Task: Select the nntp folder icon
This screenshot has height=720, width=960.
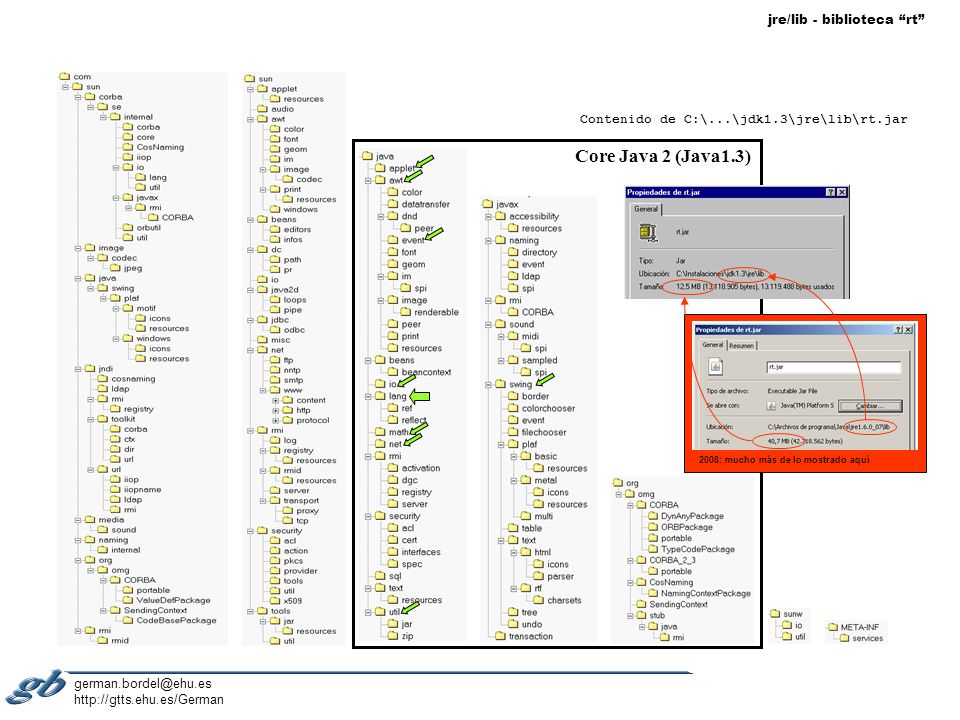Action: tap(275, 370)
